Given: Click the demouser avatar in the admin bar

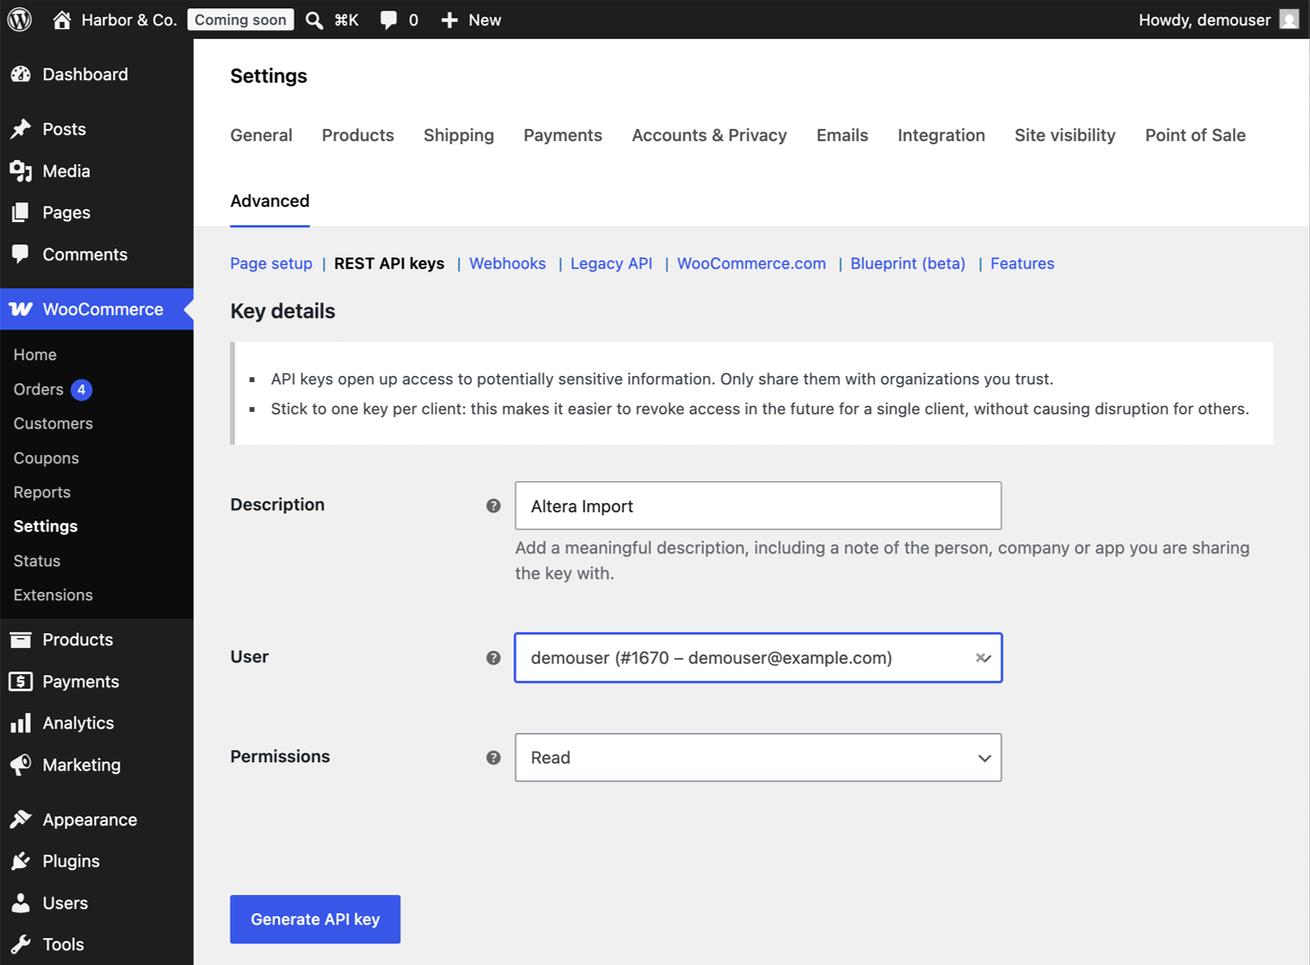Looking at the screenshot, I should point(1289,19).
